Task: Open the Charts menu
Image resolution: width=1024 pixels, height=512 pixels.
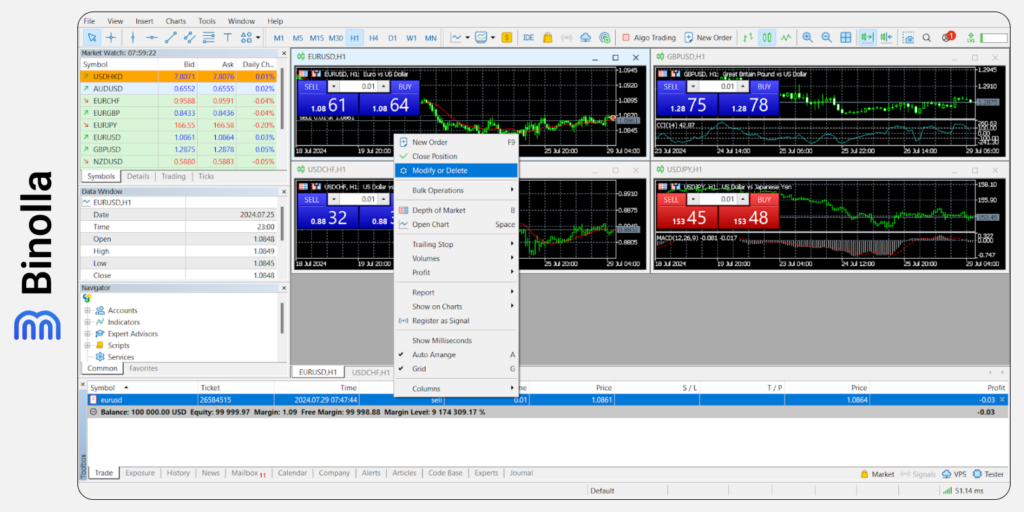Action: tap(175, 21)
